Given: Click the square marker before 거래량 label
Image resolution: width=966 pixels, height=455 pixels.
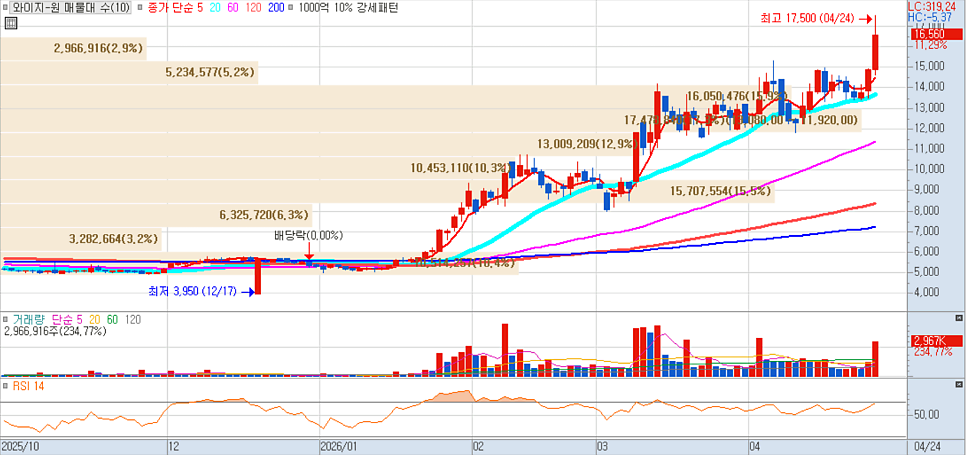Looking at the screenshot, I should tap(6, 320).
